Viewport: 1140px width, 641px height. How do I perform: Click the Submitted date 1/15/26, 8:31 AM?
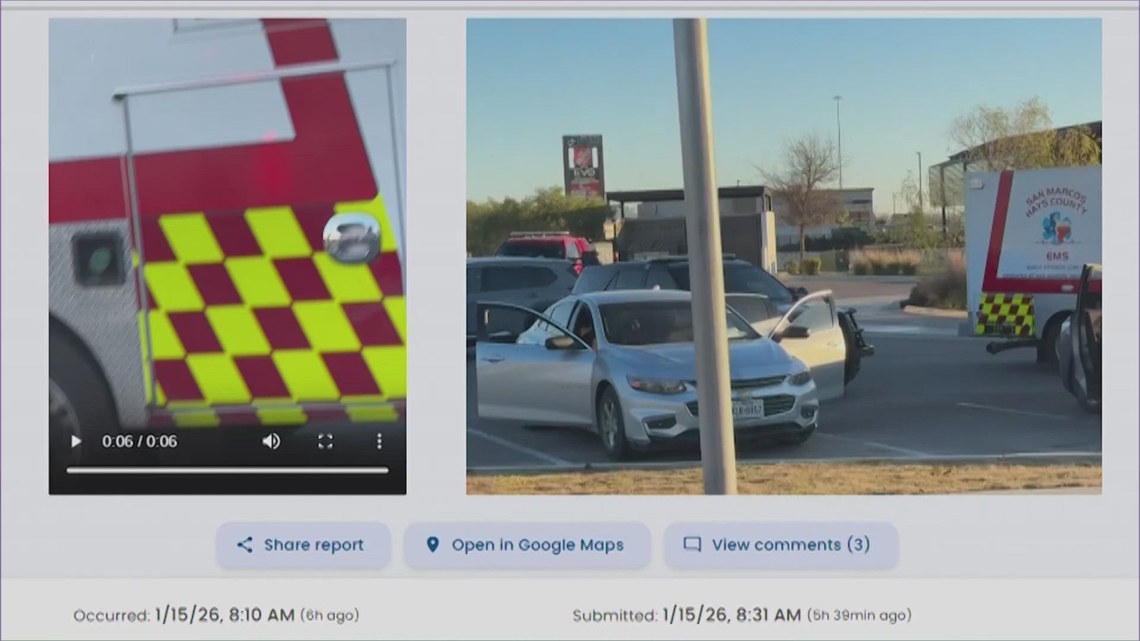(730, 615)
